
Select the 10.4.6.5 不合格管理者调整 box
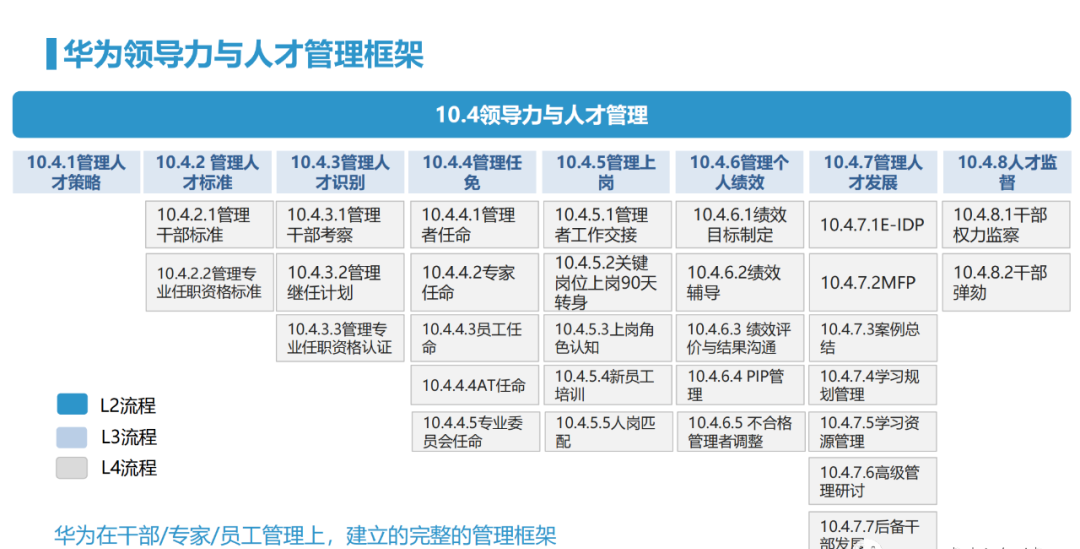tap(740, 432)
